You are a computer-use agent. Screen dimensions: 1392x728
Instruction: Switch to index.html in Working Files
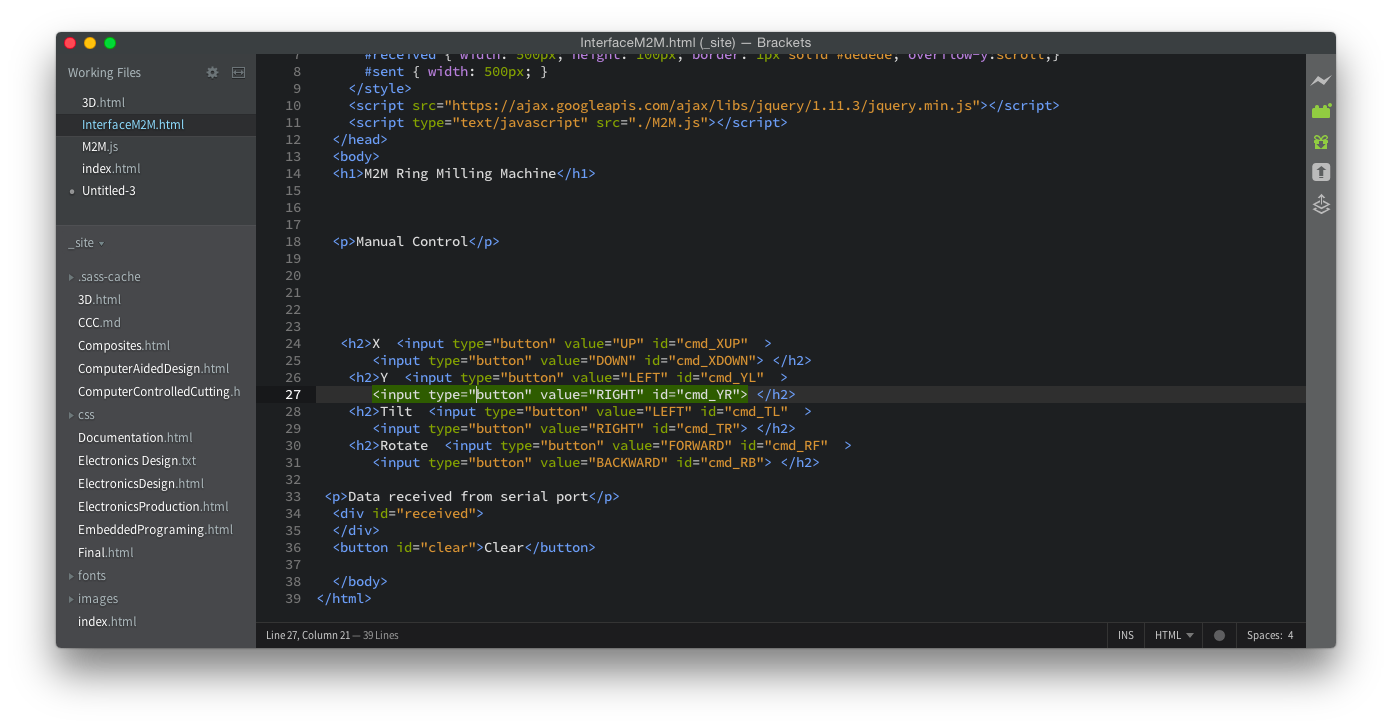tap(111, 169)
